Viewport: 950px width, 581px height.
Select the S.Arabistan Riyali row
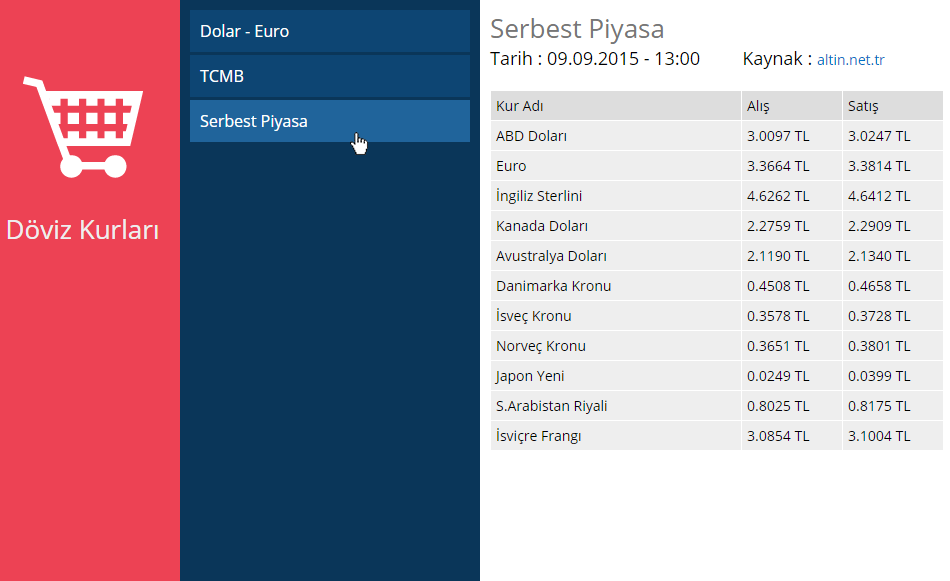click(717, 406)
